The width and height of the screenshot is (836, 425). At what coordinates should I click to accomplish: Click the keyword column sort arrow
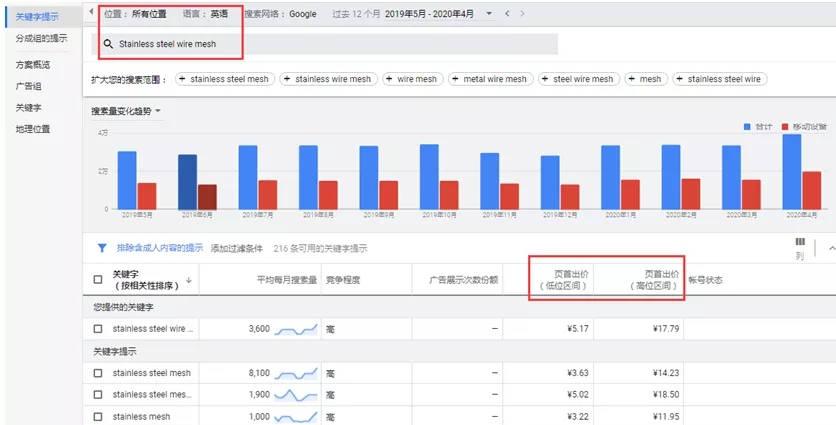pyautogui.click(x=189, y=280)
